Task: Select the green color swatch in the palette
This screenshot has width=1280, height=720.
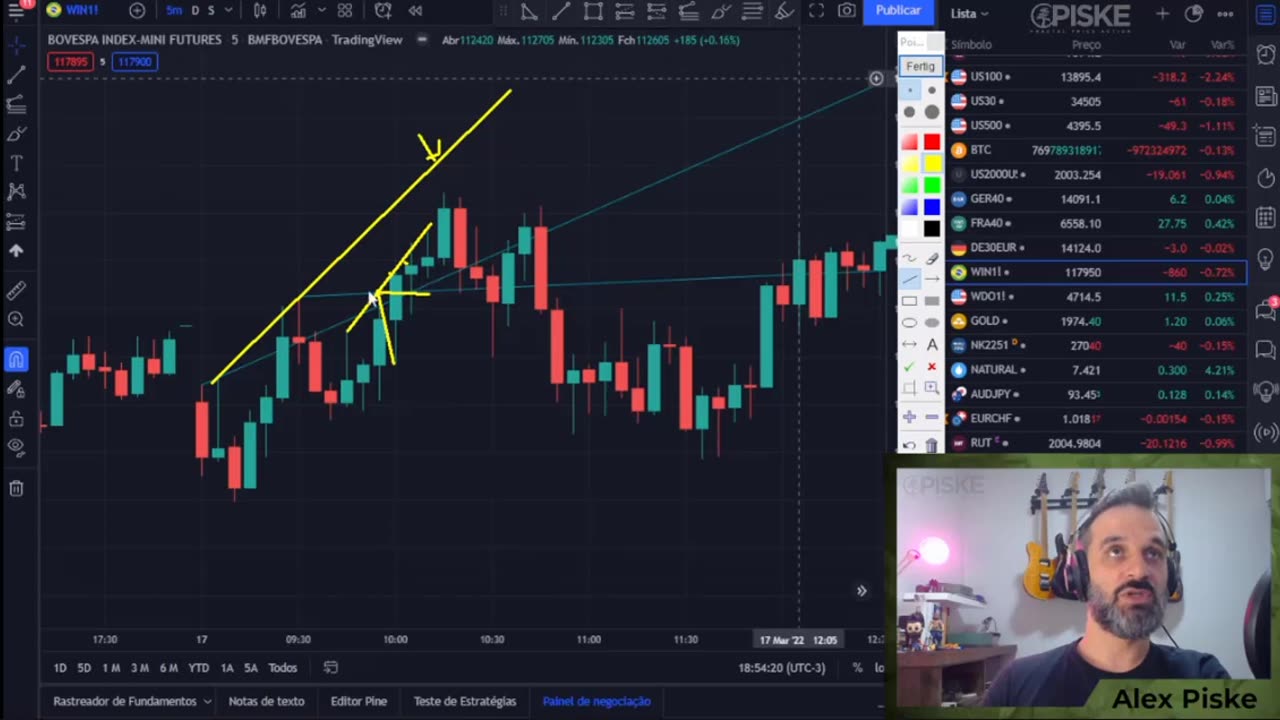Action: coord(932,186)
